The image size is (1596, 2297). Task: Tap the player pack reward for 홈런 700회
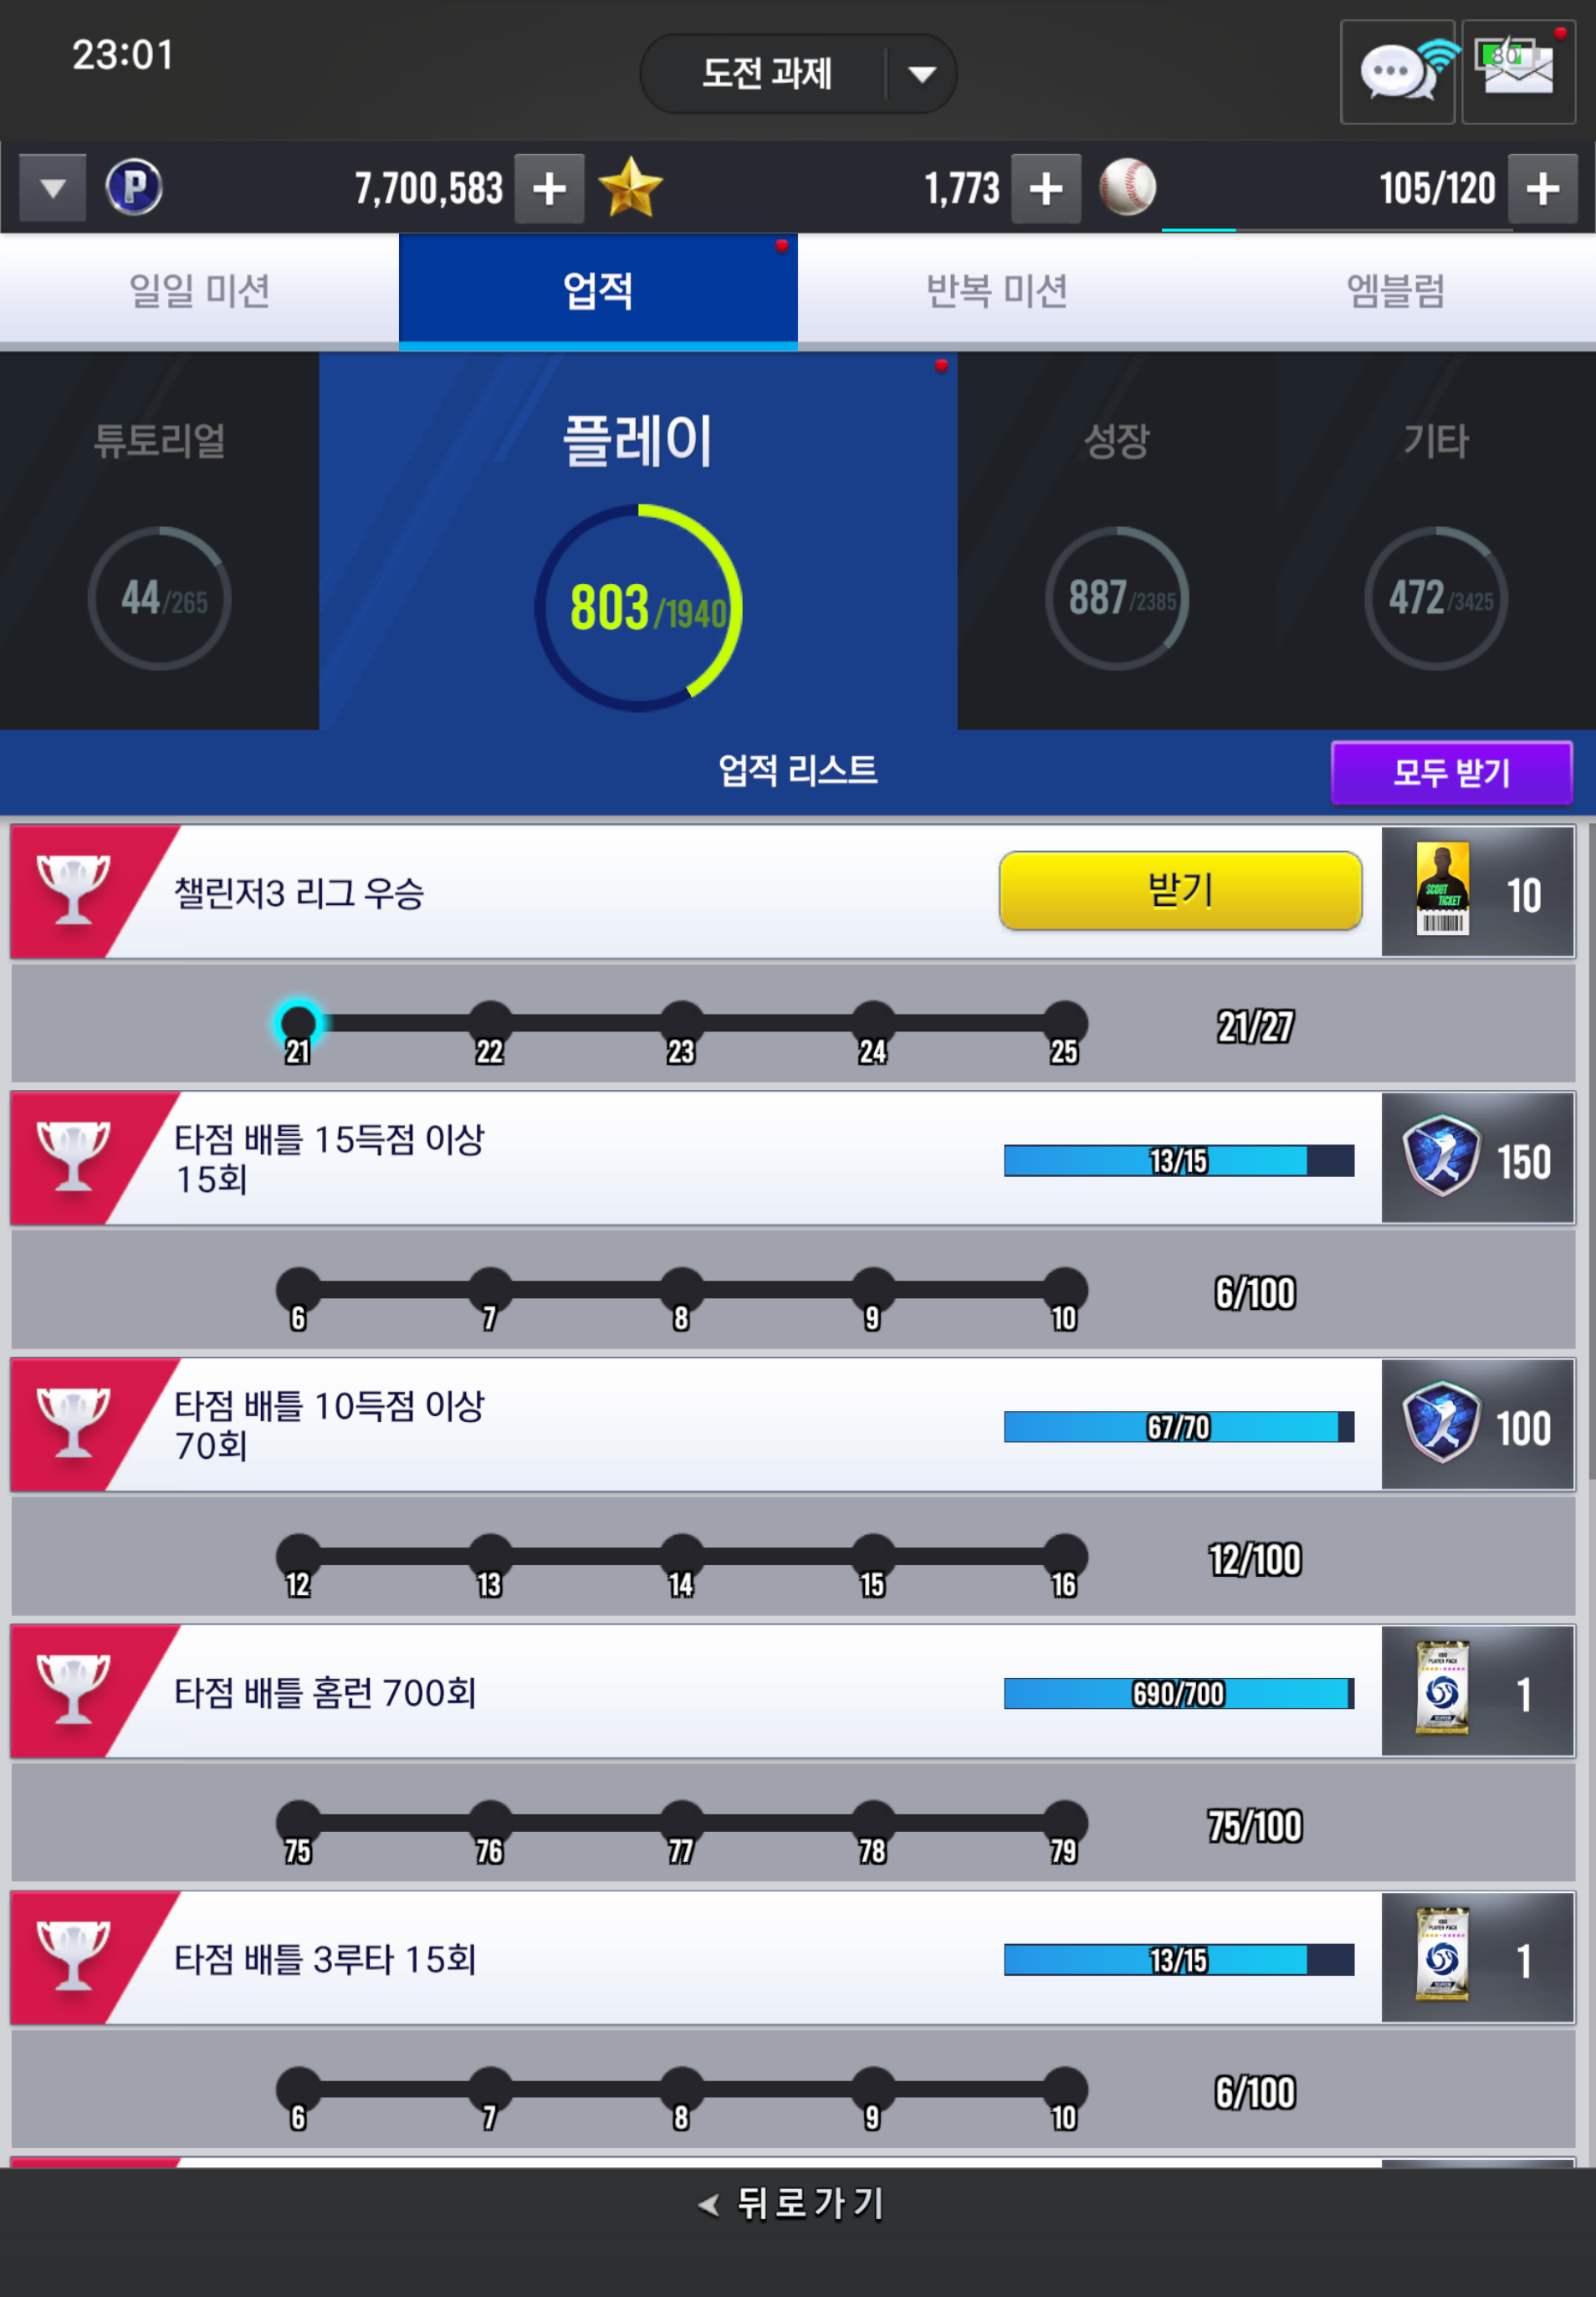pyautogui.click(x=1442, y=1689)
